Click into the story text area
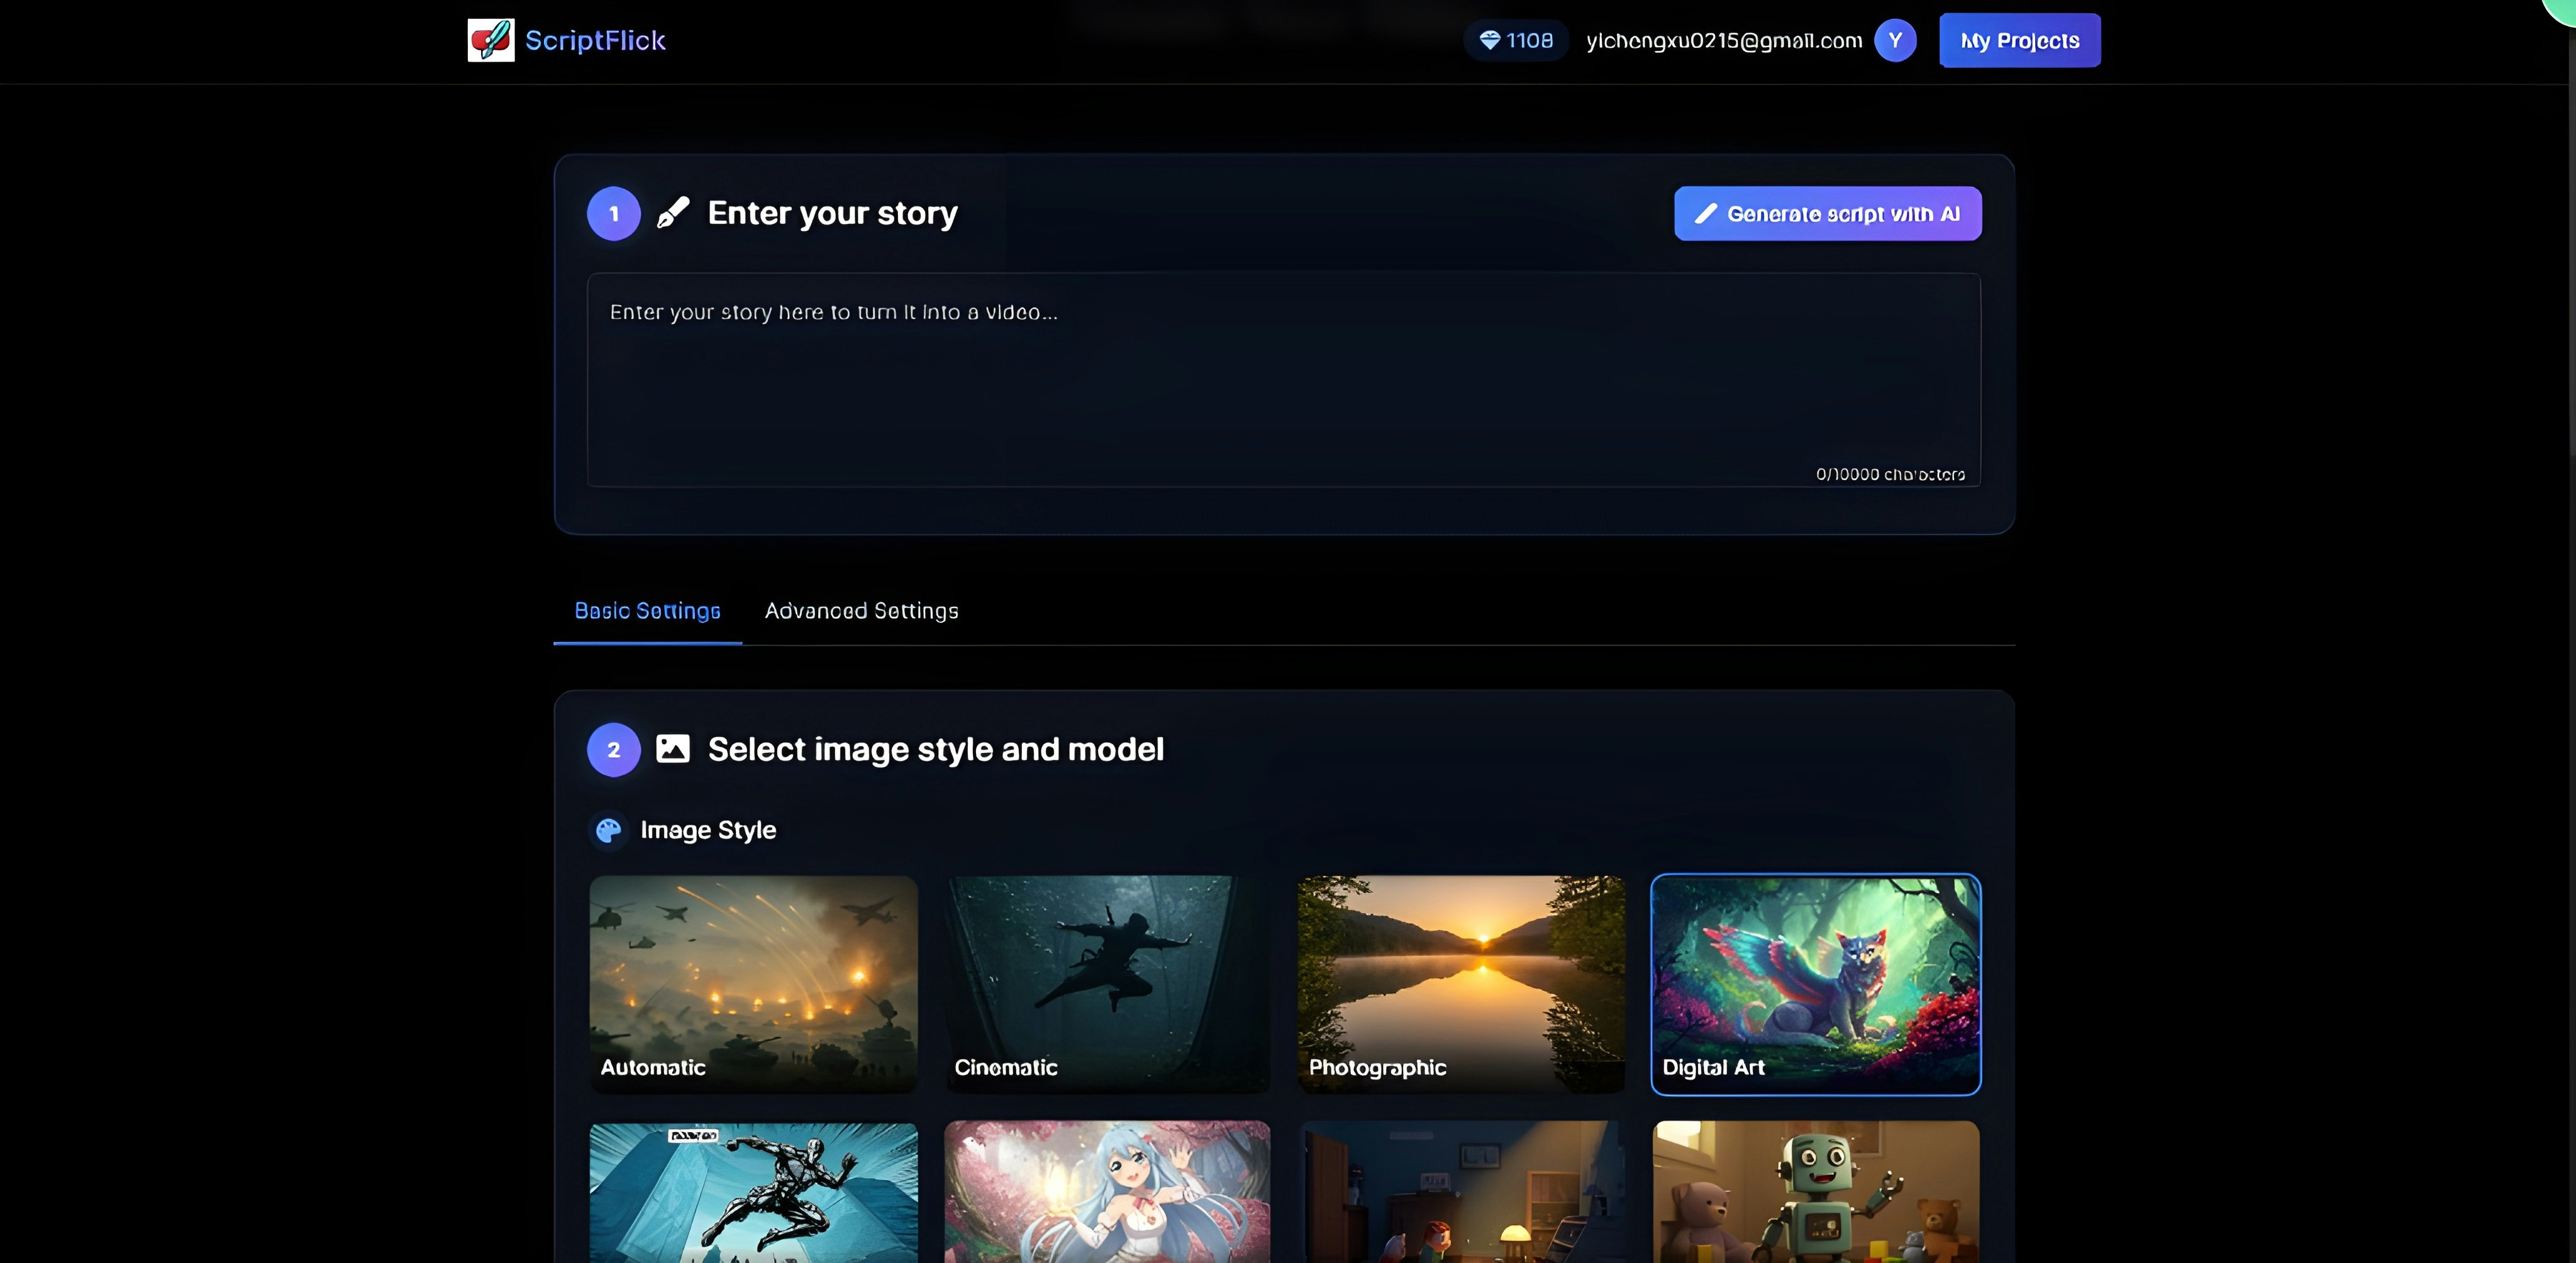Screen dimensions: 2576x1263 (1283, 380)
